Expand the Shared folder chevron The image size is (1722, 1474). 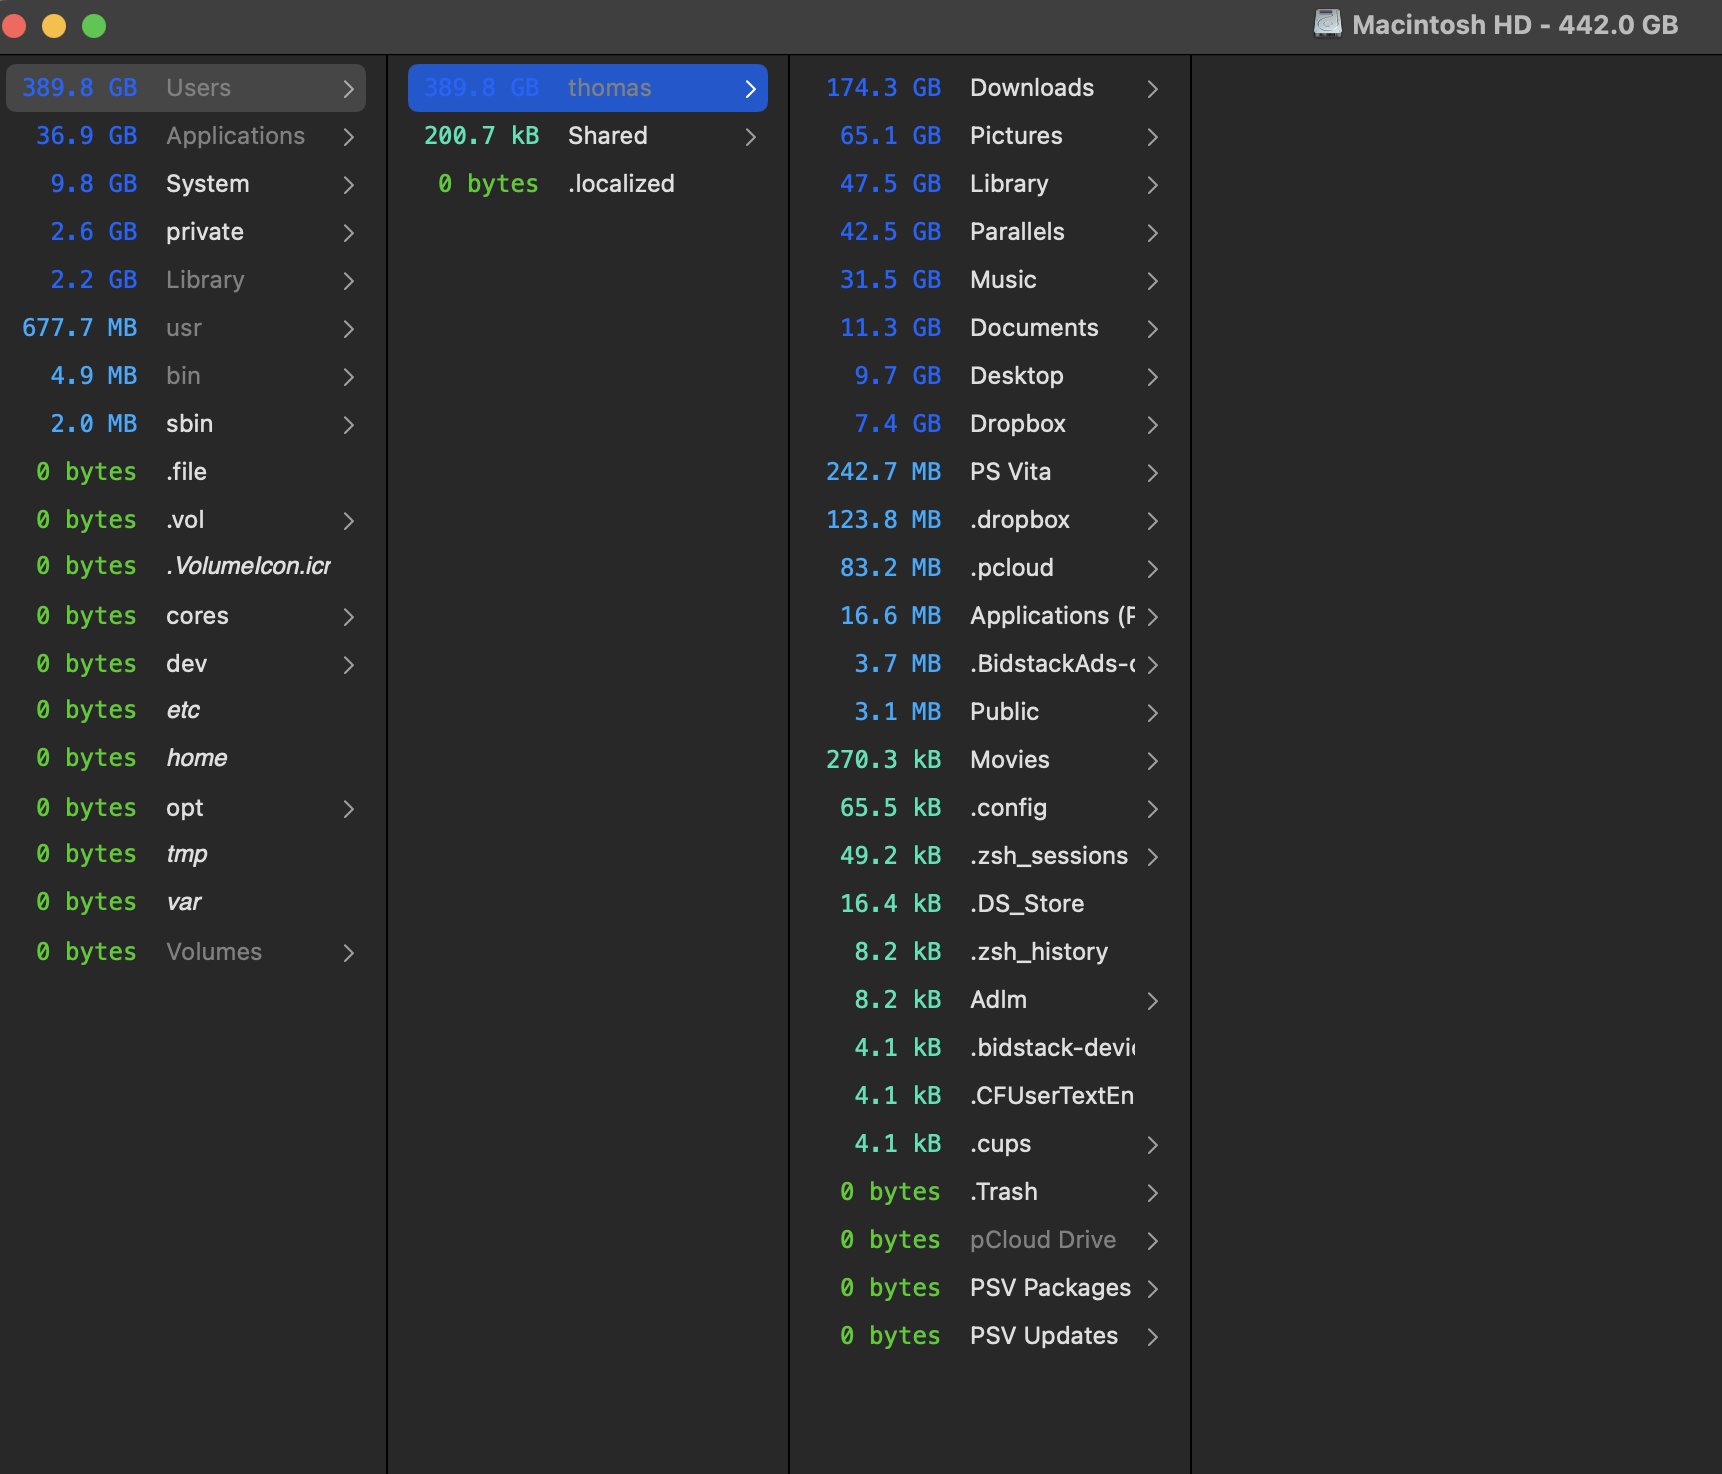tap(750, 137)
